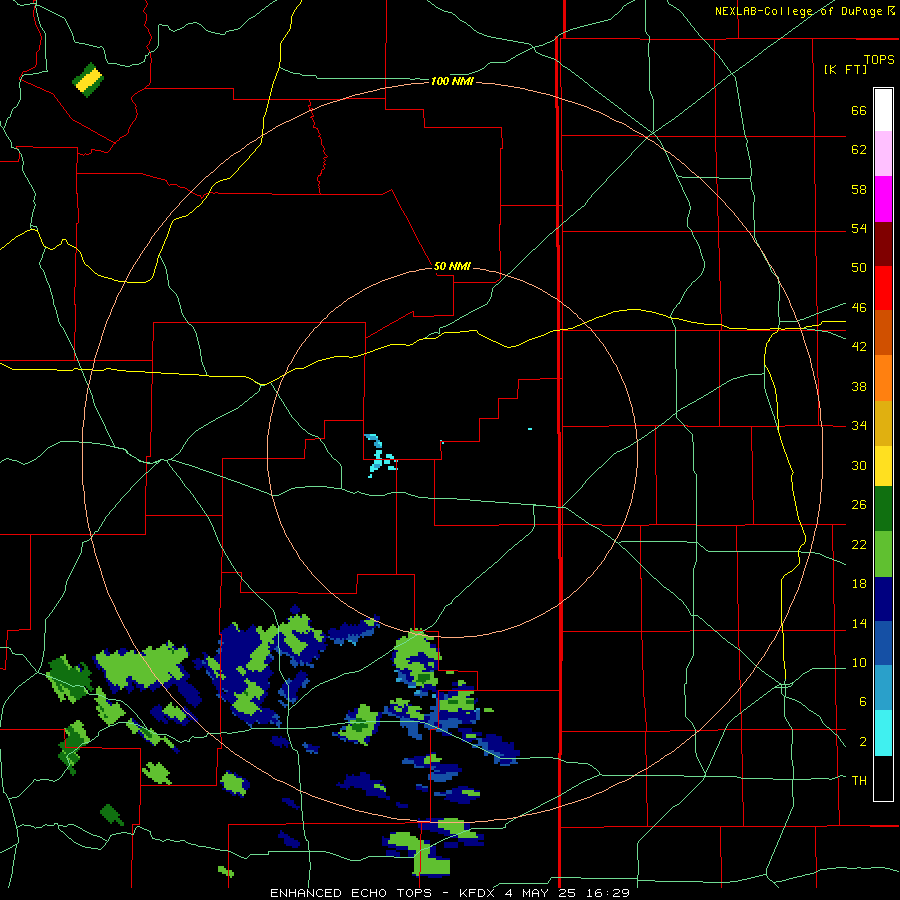Image resolution: width=900 pixels, height=900 pixels.
Task: Click the TOPS legend title
Action: pos(879,59)
